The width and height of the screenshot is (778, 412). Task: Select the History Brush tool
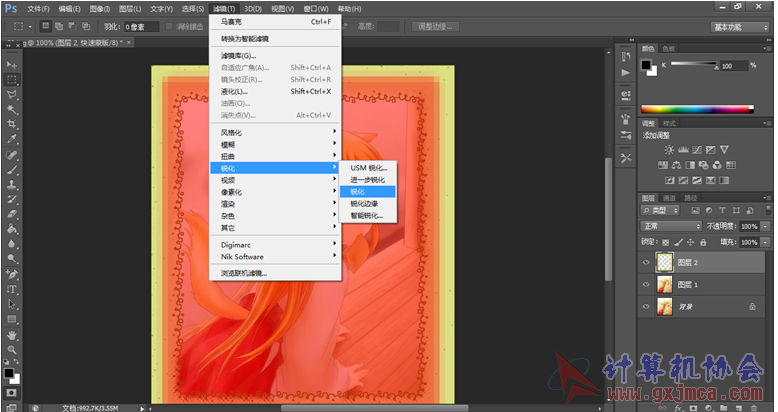pyautogui.click(x=11, y=200)
